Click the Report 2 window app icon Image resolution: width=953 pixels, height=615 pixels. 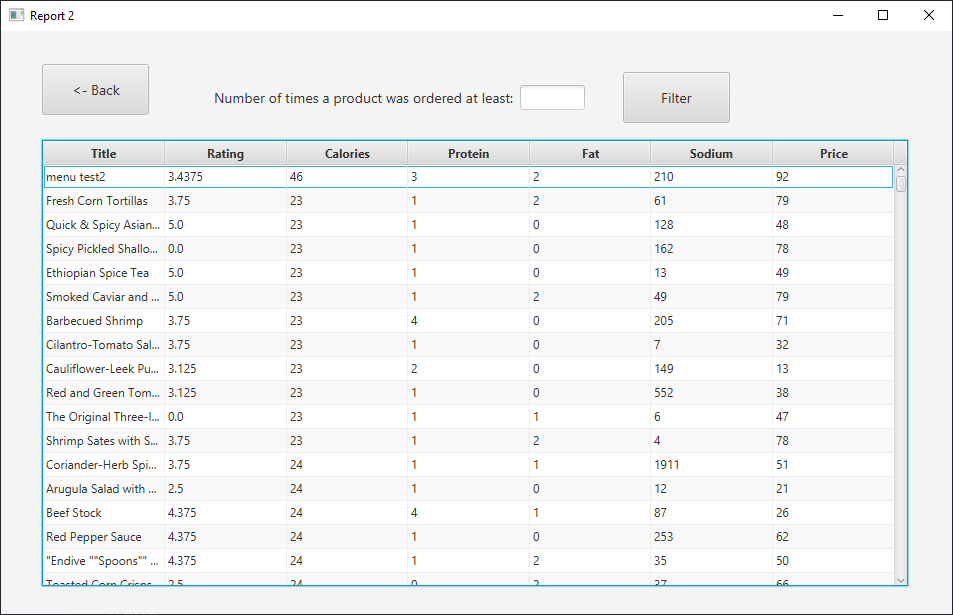point(16,15)
